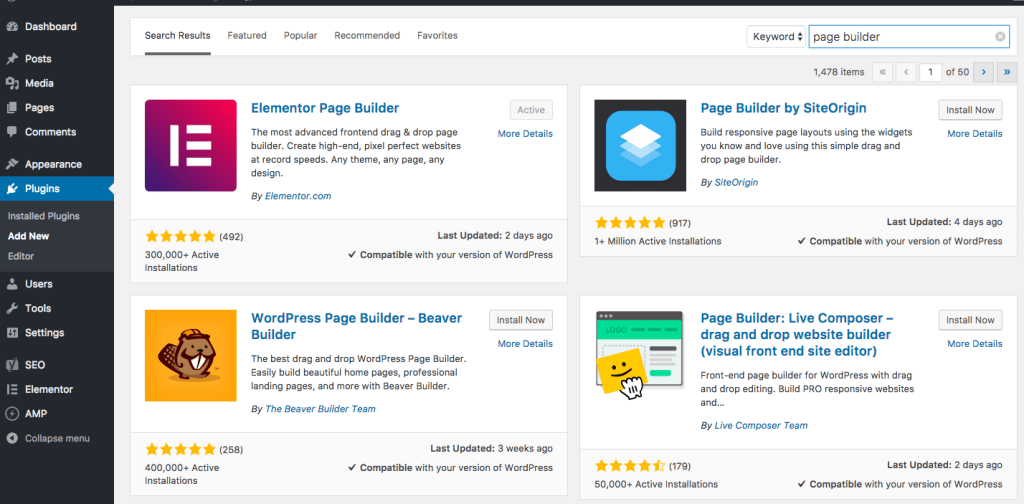Visit the SiteOrigin author link
Image resolution: width=1024 pixels, height=504 pixels.
(737, 183)
